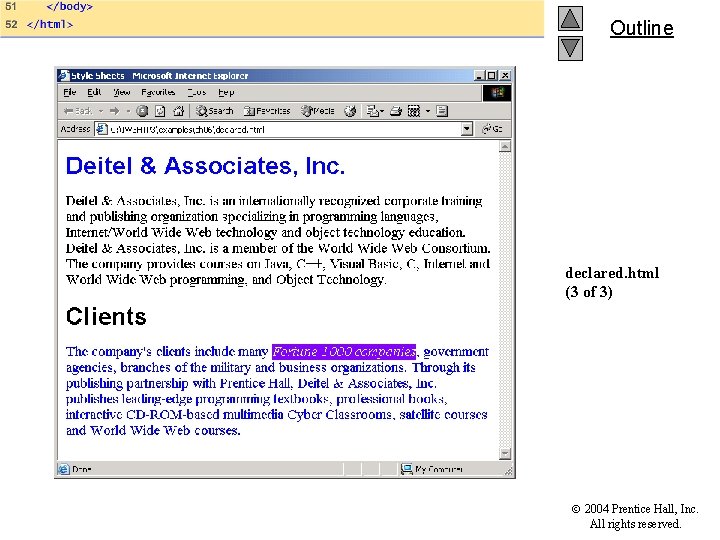
Task: Click the Home icon
Action: click(178, 111)
